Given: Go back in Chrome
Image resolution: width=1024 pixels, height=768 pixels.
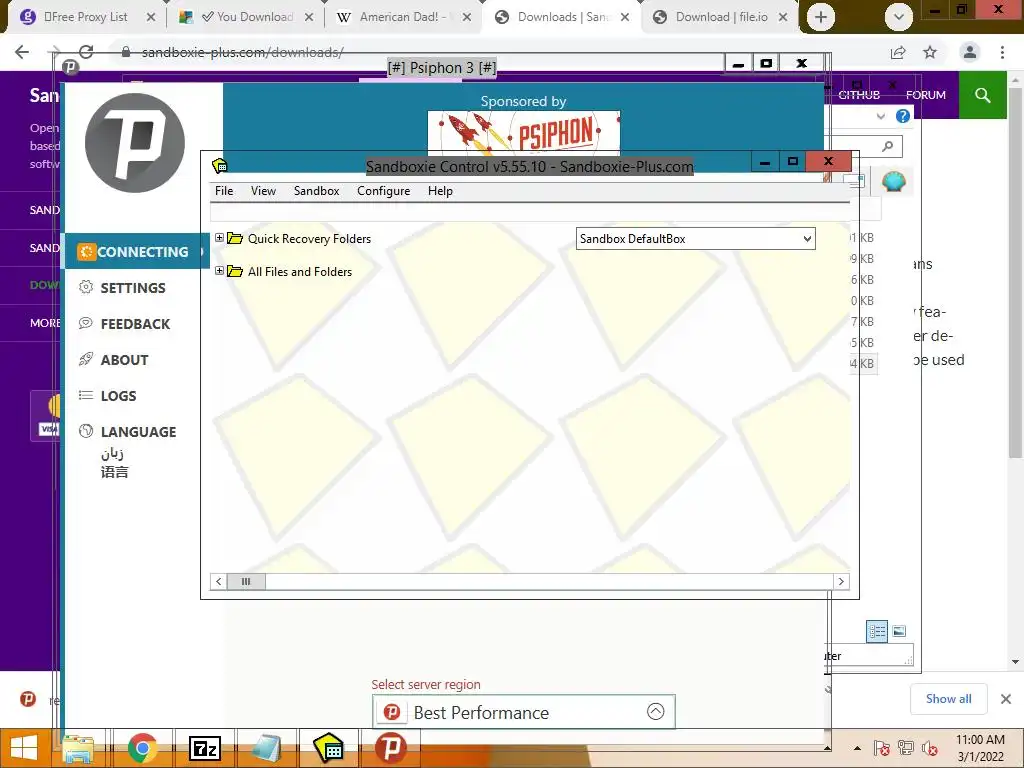Looking at the screenshot, I should 22,52.
